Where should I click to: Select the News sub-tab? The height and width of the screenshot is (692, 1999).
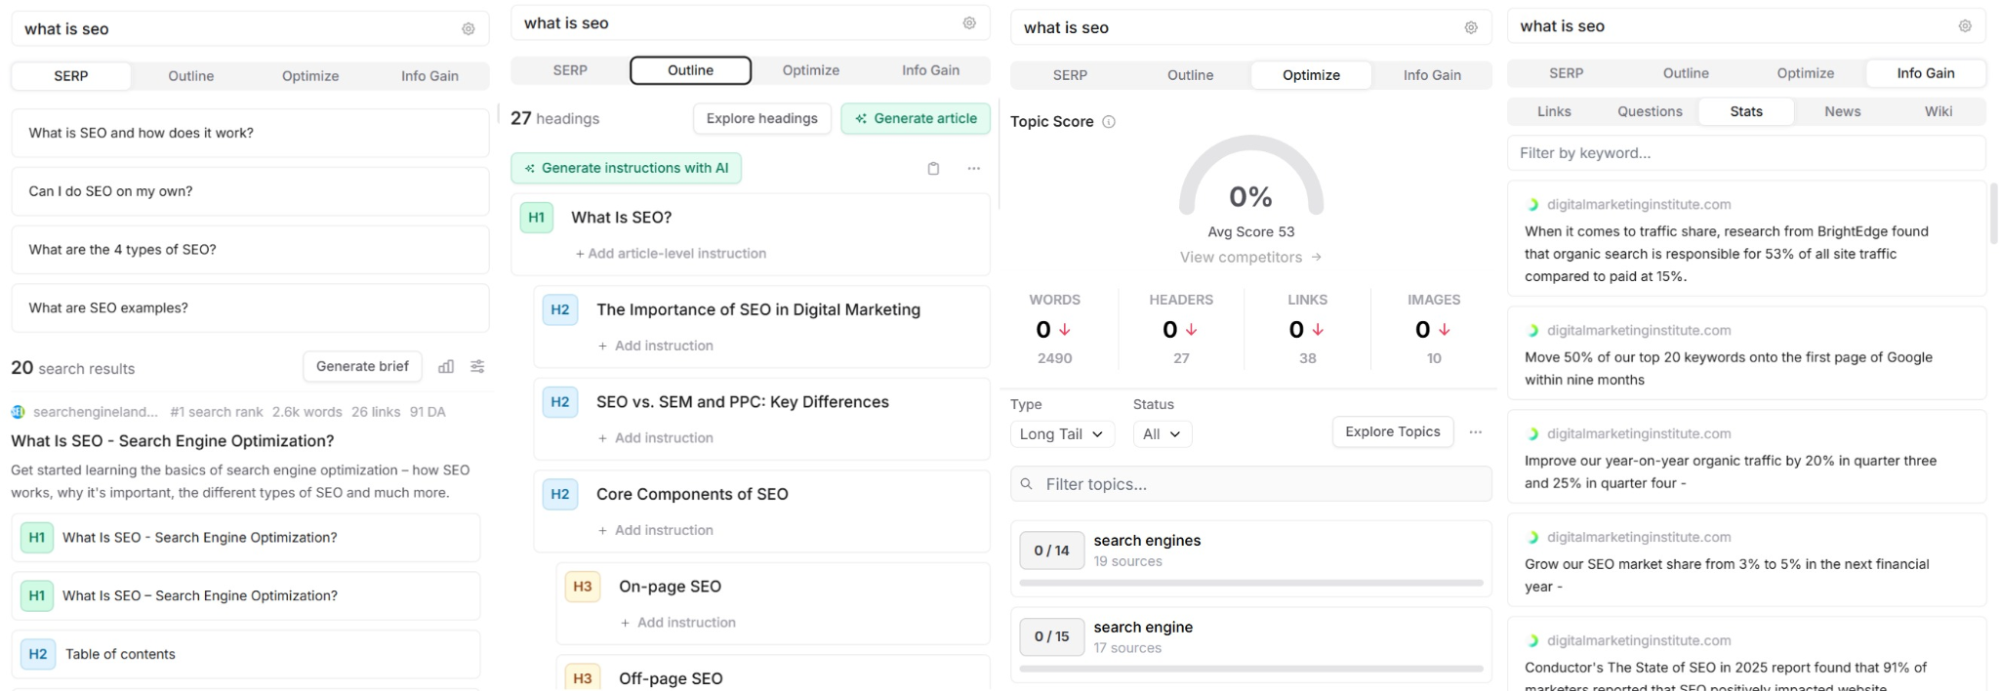coord(1842,112)
